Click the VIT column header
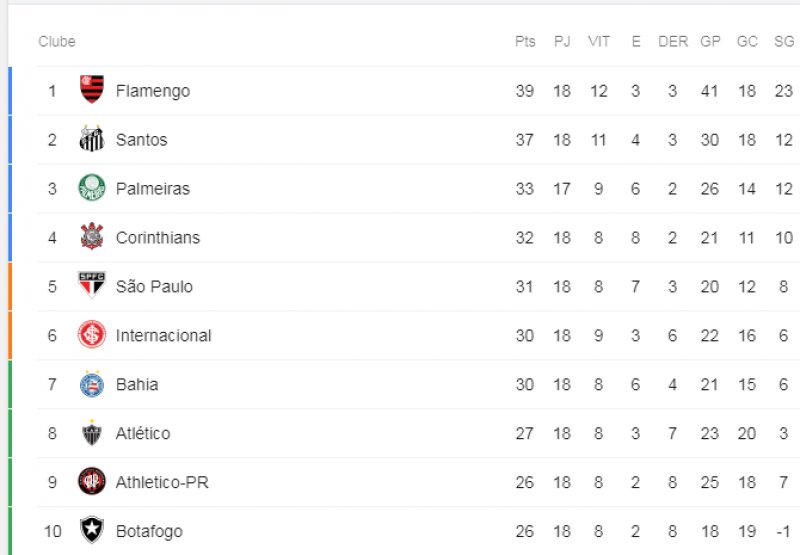Image resolution: width=800 pixels, height=555 pixels. [599, 41]
